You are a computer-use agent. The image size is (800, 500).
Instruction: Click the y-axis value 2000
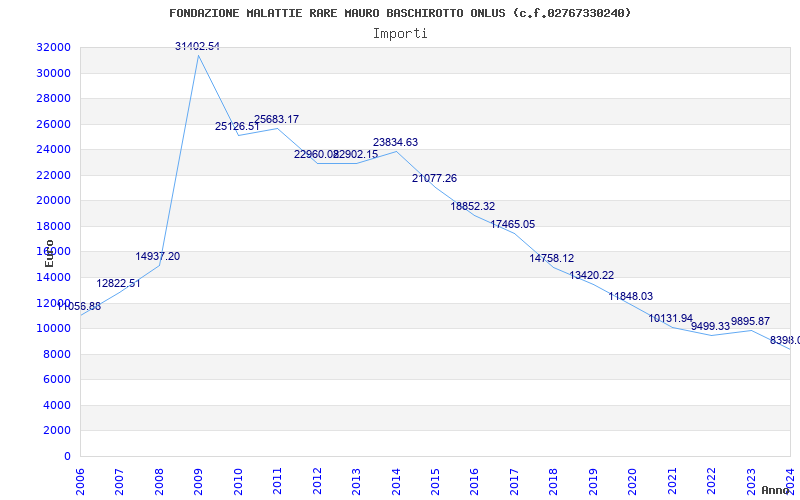point(56,431)
